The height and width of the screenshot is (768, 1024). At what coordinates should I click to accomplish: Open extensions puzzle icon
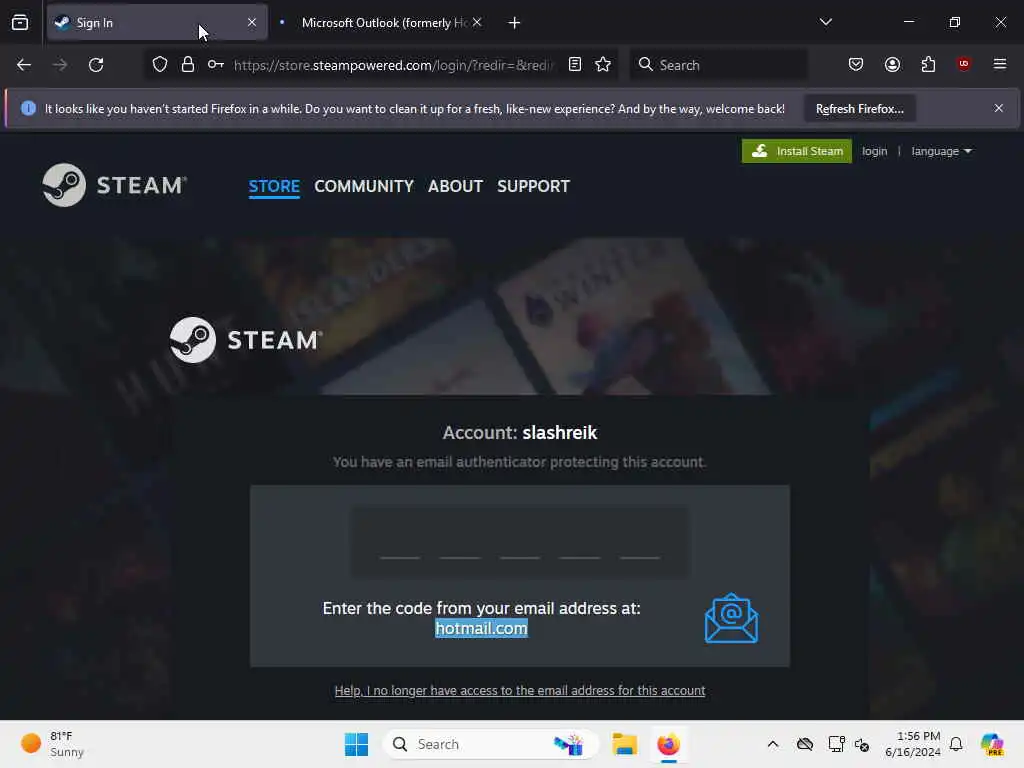click(928, 65)
